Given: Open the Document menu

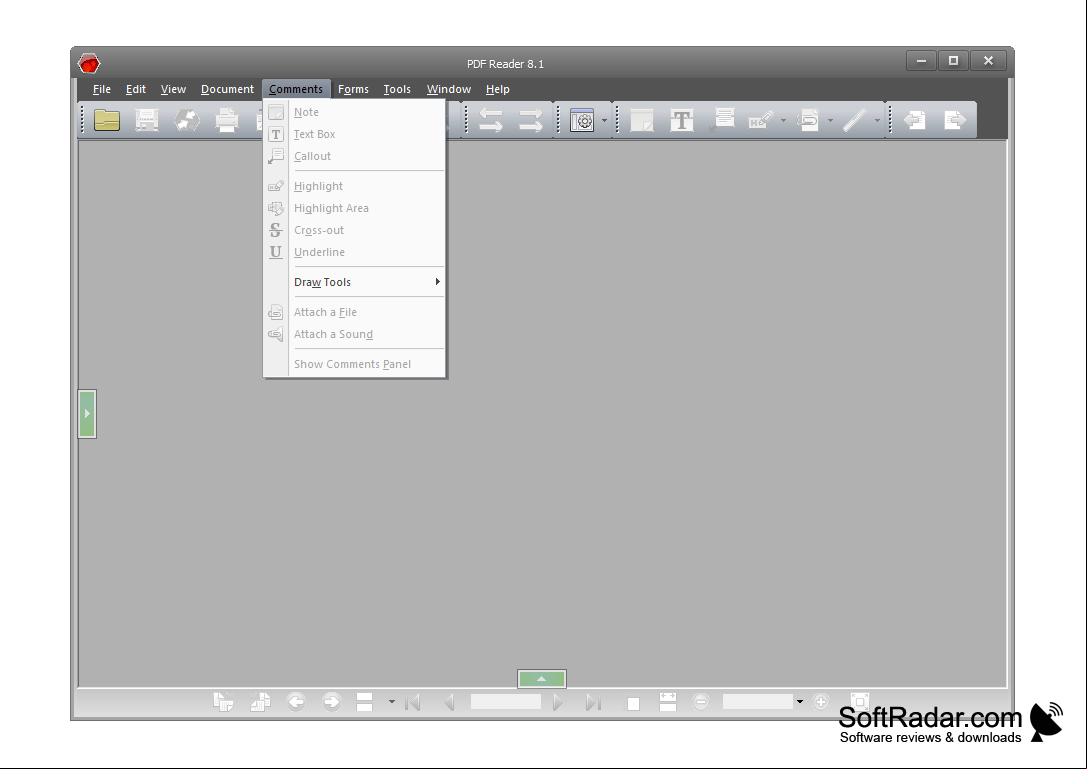Looking at the screenshot, I should pos(227,89).
